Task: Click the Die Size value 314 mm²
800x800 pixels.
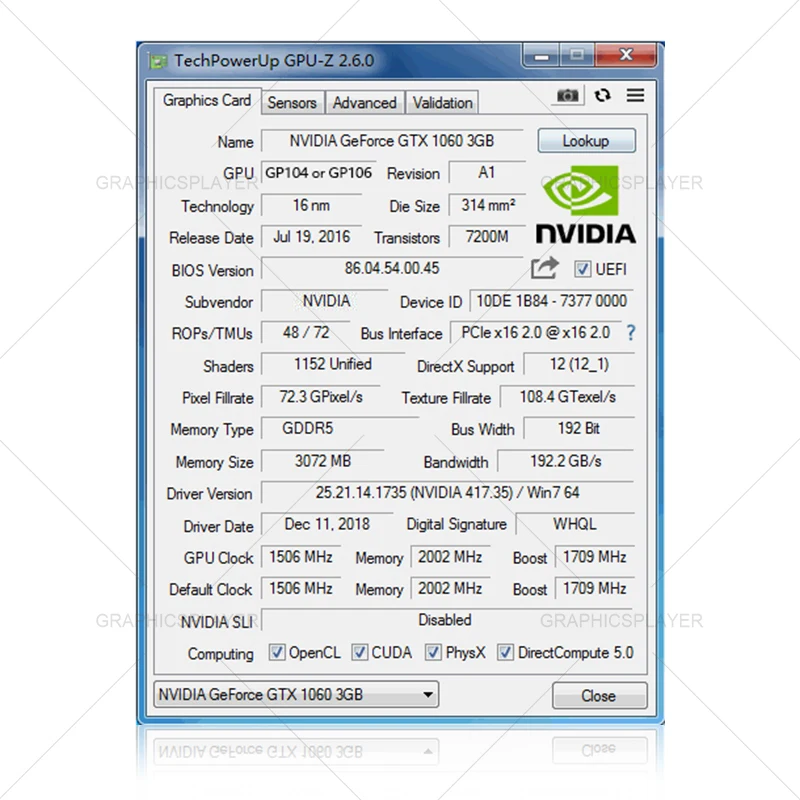Action: 487,206
